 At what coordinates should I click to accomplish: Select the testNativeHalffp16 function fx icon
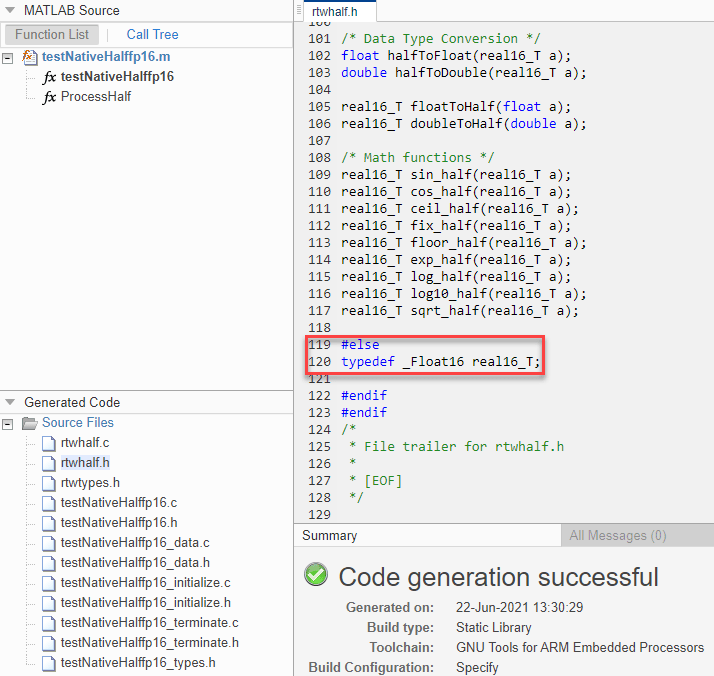pos(49,77)
